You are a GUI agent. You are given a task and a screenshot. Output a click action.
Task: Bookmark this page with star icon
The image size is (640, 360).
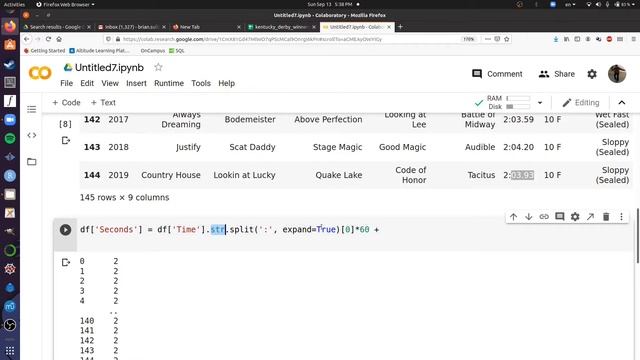[x=507, y=39]
